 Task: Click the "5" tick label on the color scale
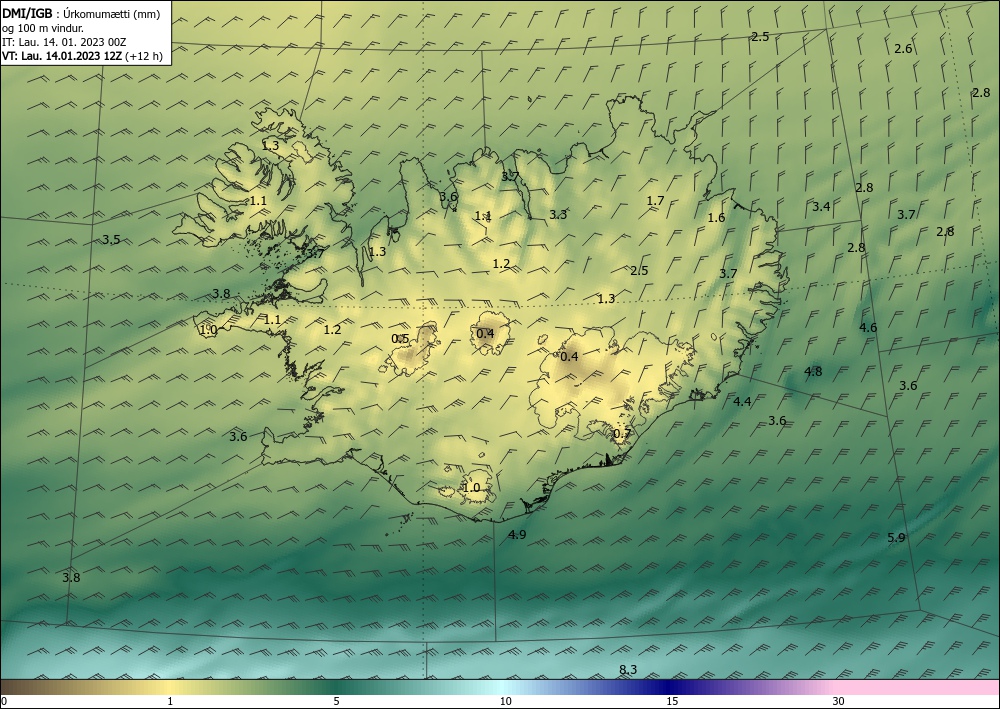click(336, 702)
